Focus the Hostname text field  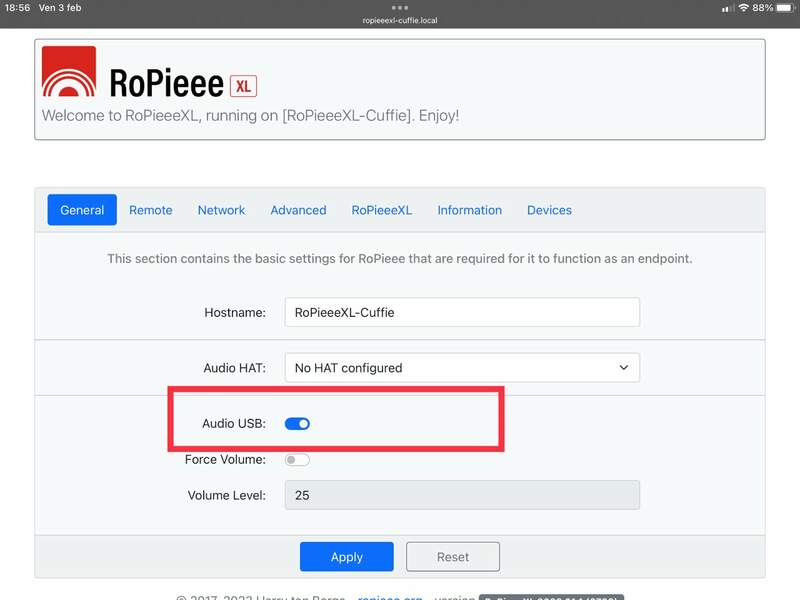tap(462, 312)
